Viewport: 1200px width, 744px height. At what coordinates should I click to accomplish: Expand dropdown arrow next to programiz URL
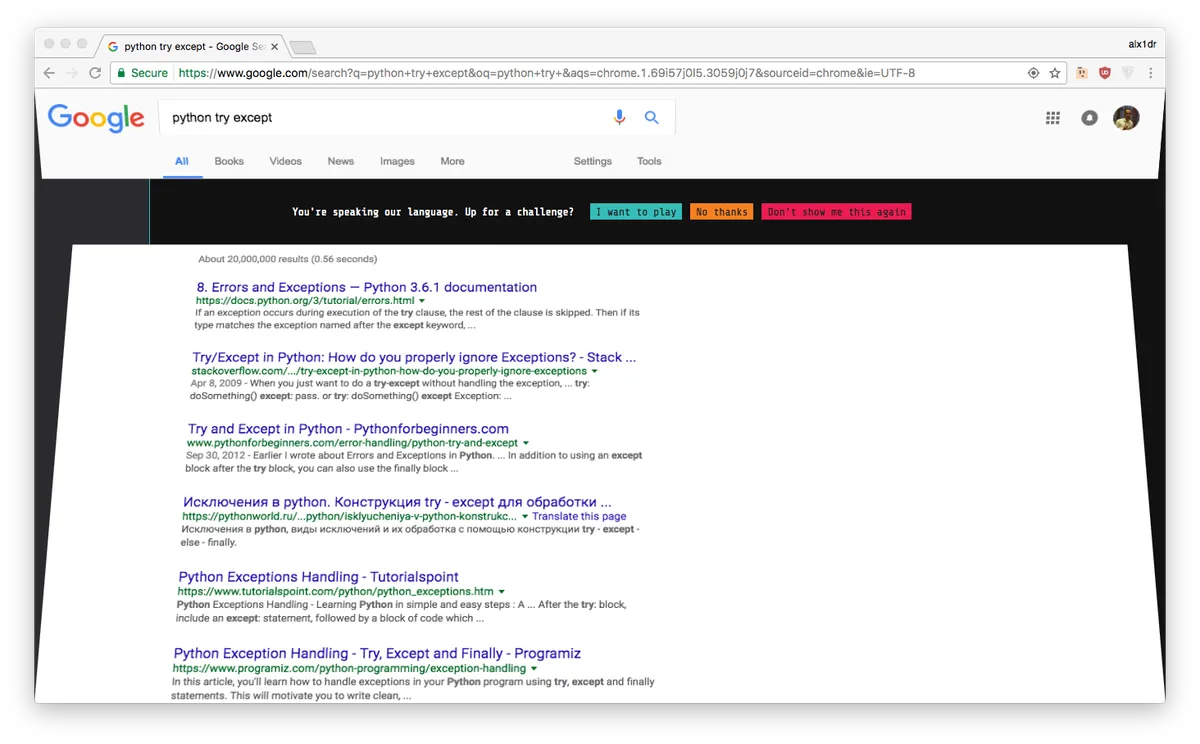534,668
